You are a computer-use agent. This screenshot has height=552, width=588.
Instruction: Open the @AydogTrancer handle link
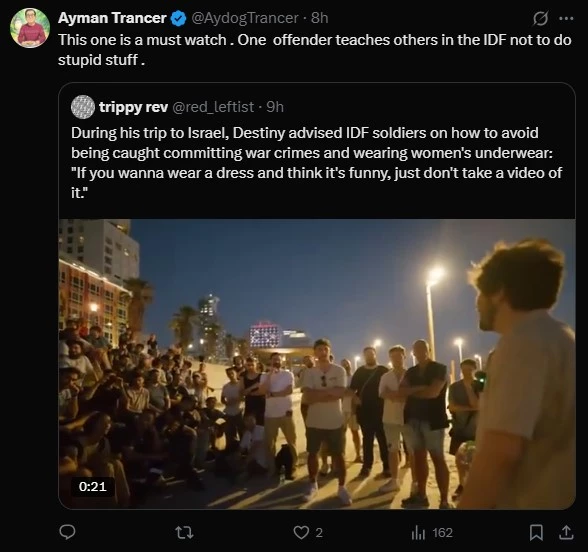coord(245,18)
